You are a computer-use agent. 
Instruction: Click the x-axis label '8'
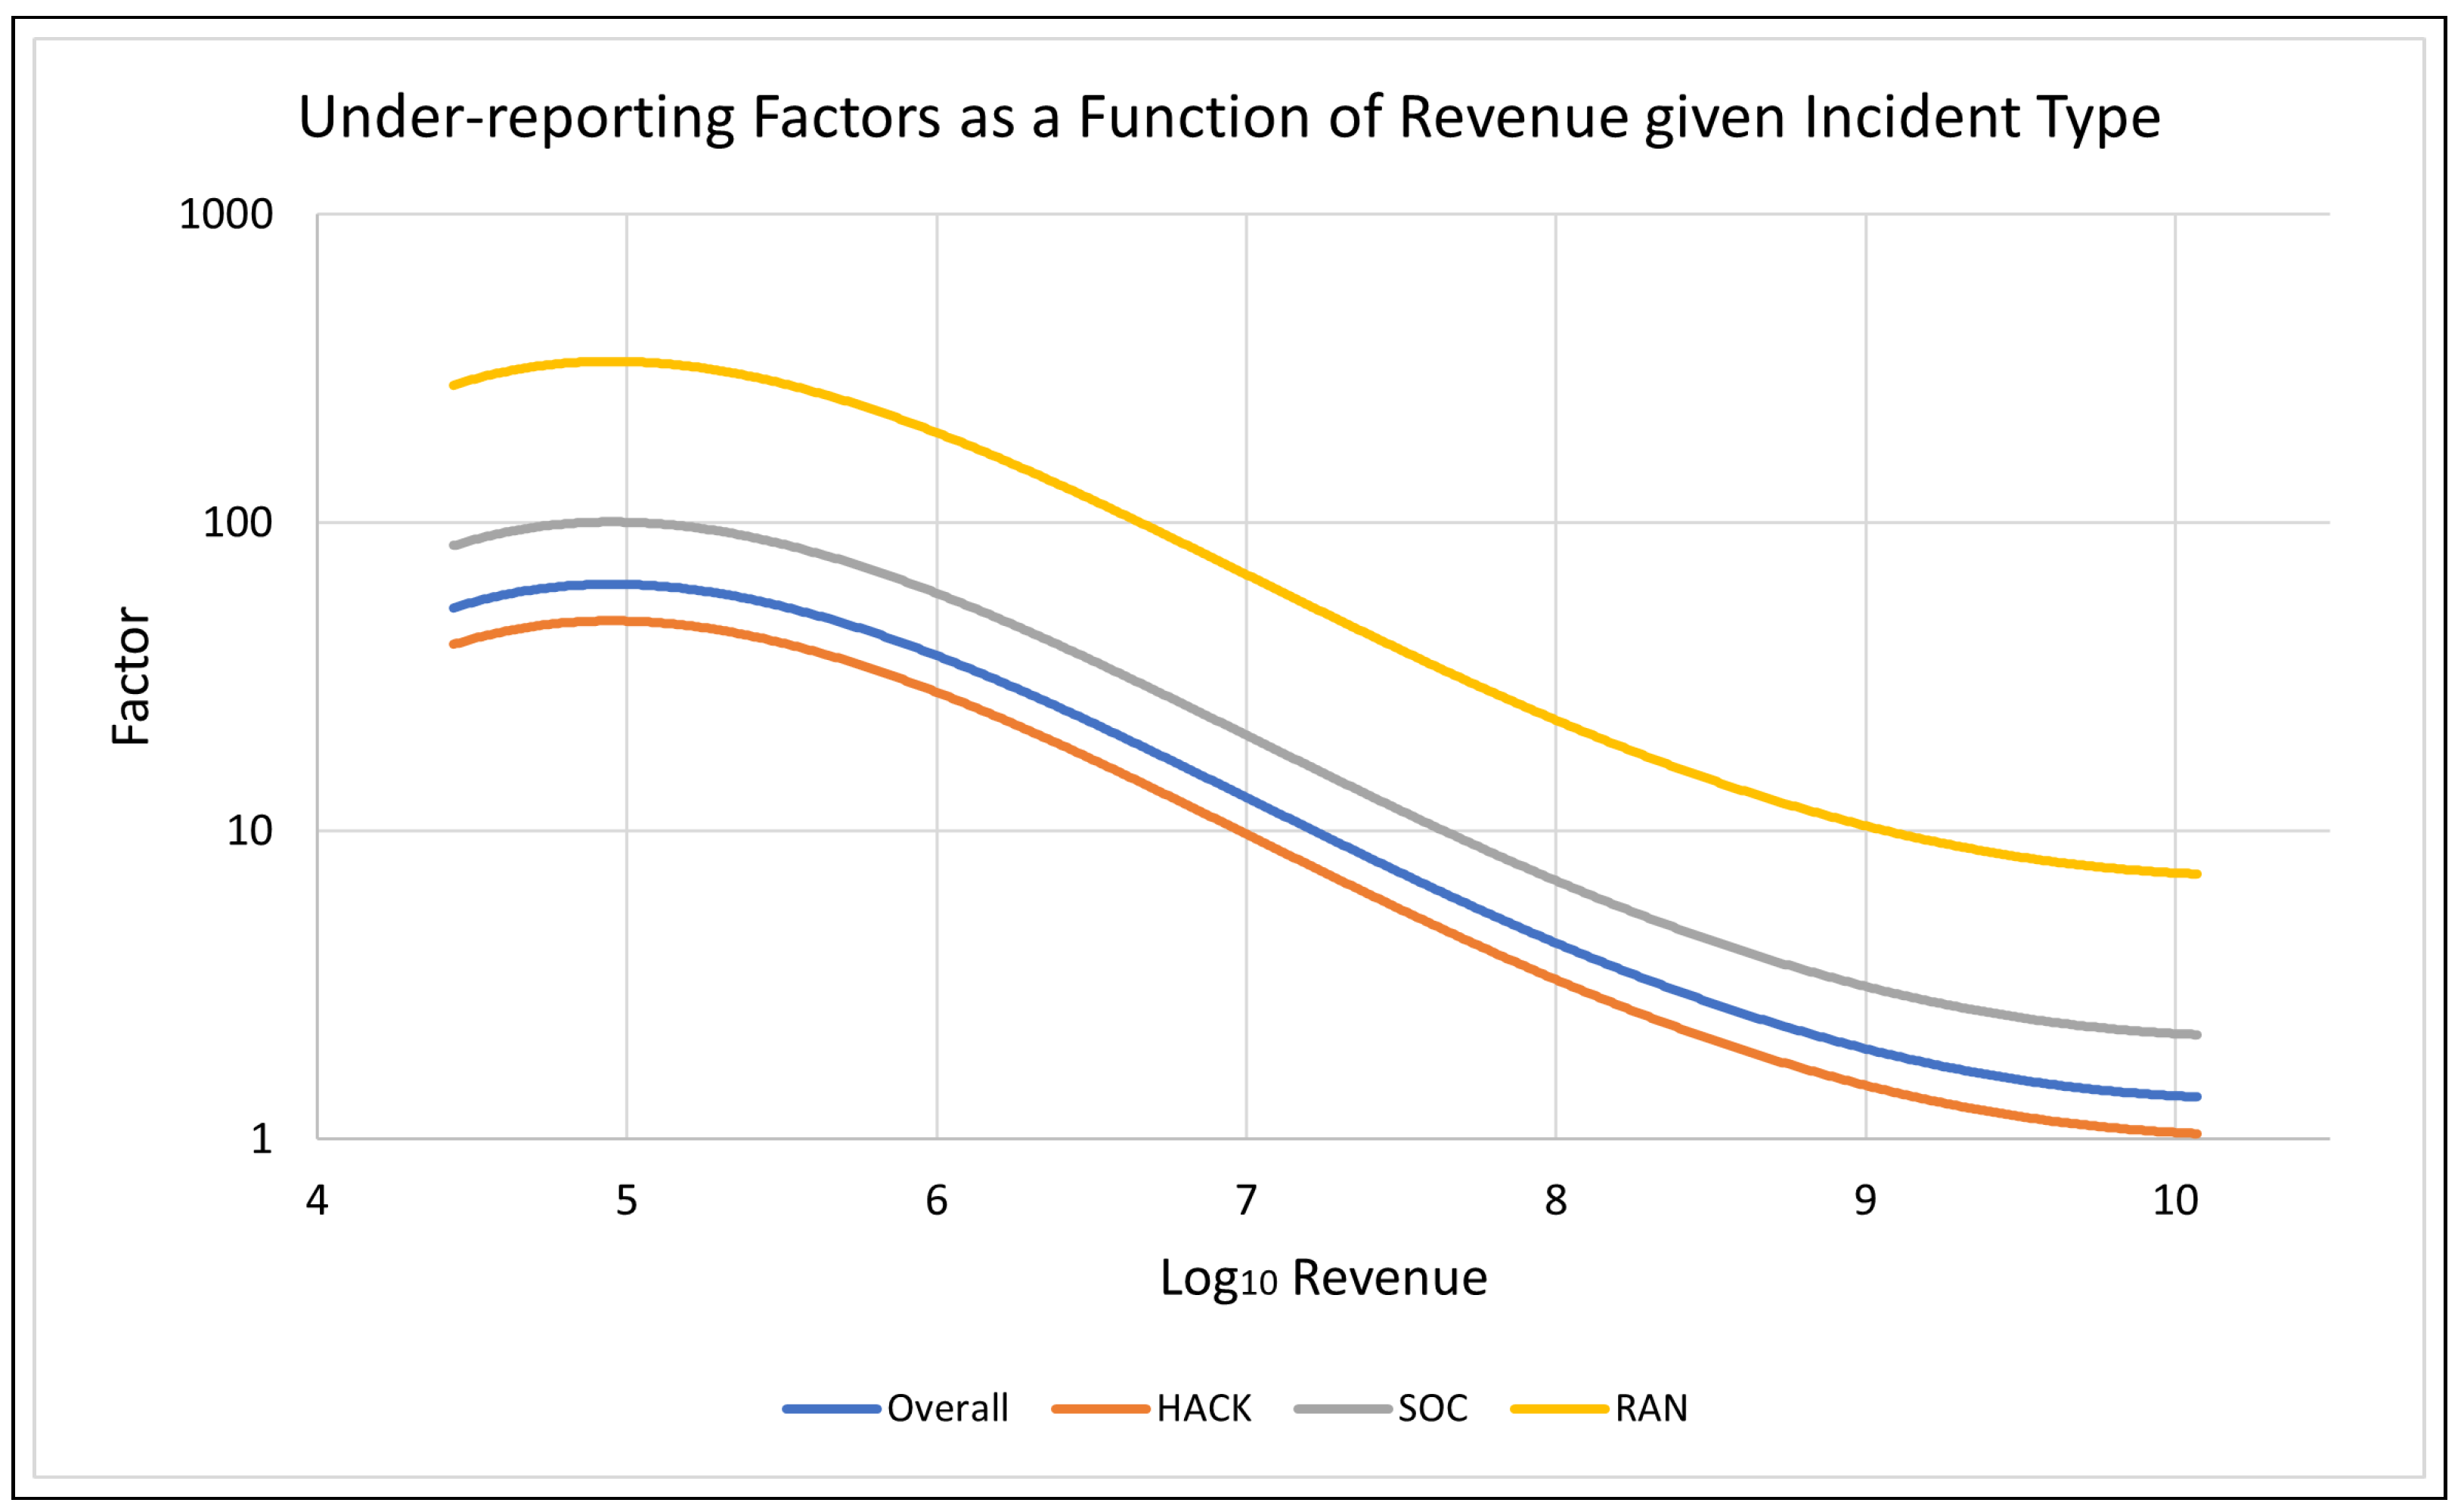[x=1555, y=1201]
